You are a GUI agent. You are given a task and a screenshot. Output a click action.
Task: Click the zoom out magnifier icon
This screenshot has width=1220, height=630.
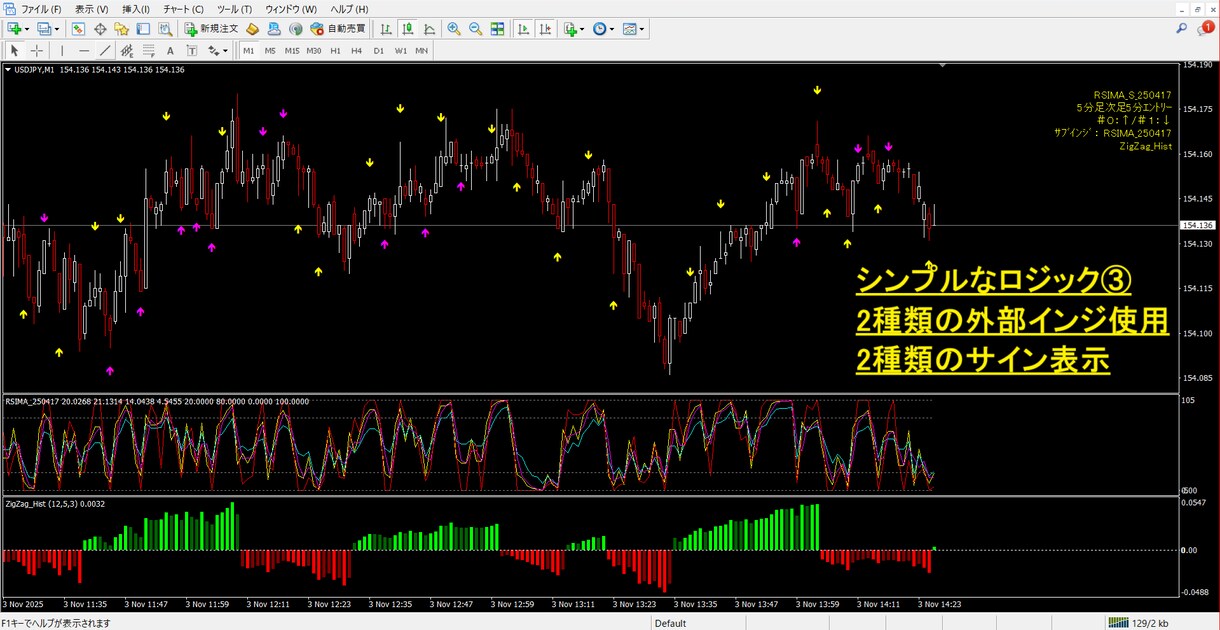click(x=475, y=29)
